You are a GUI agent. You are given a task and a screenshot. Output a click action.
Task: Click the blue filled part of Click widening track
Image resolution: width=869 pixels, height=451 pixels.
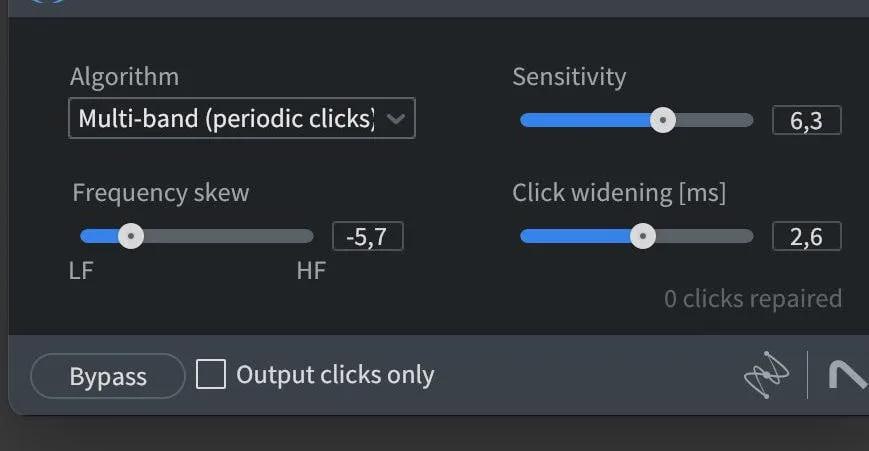click(x=575, y=236)
